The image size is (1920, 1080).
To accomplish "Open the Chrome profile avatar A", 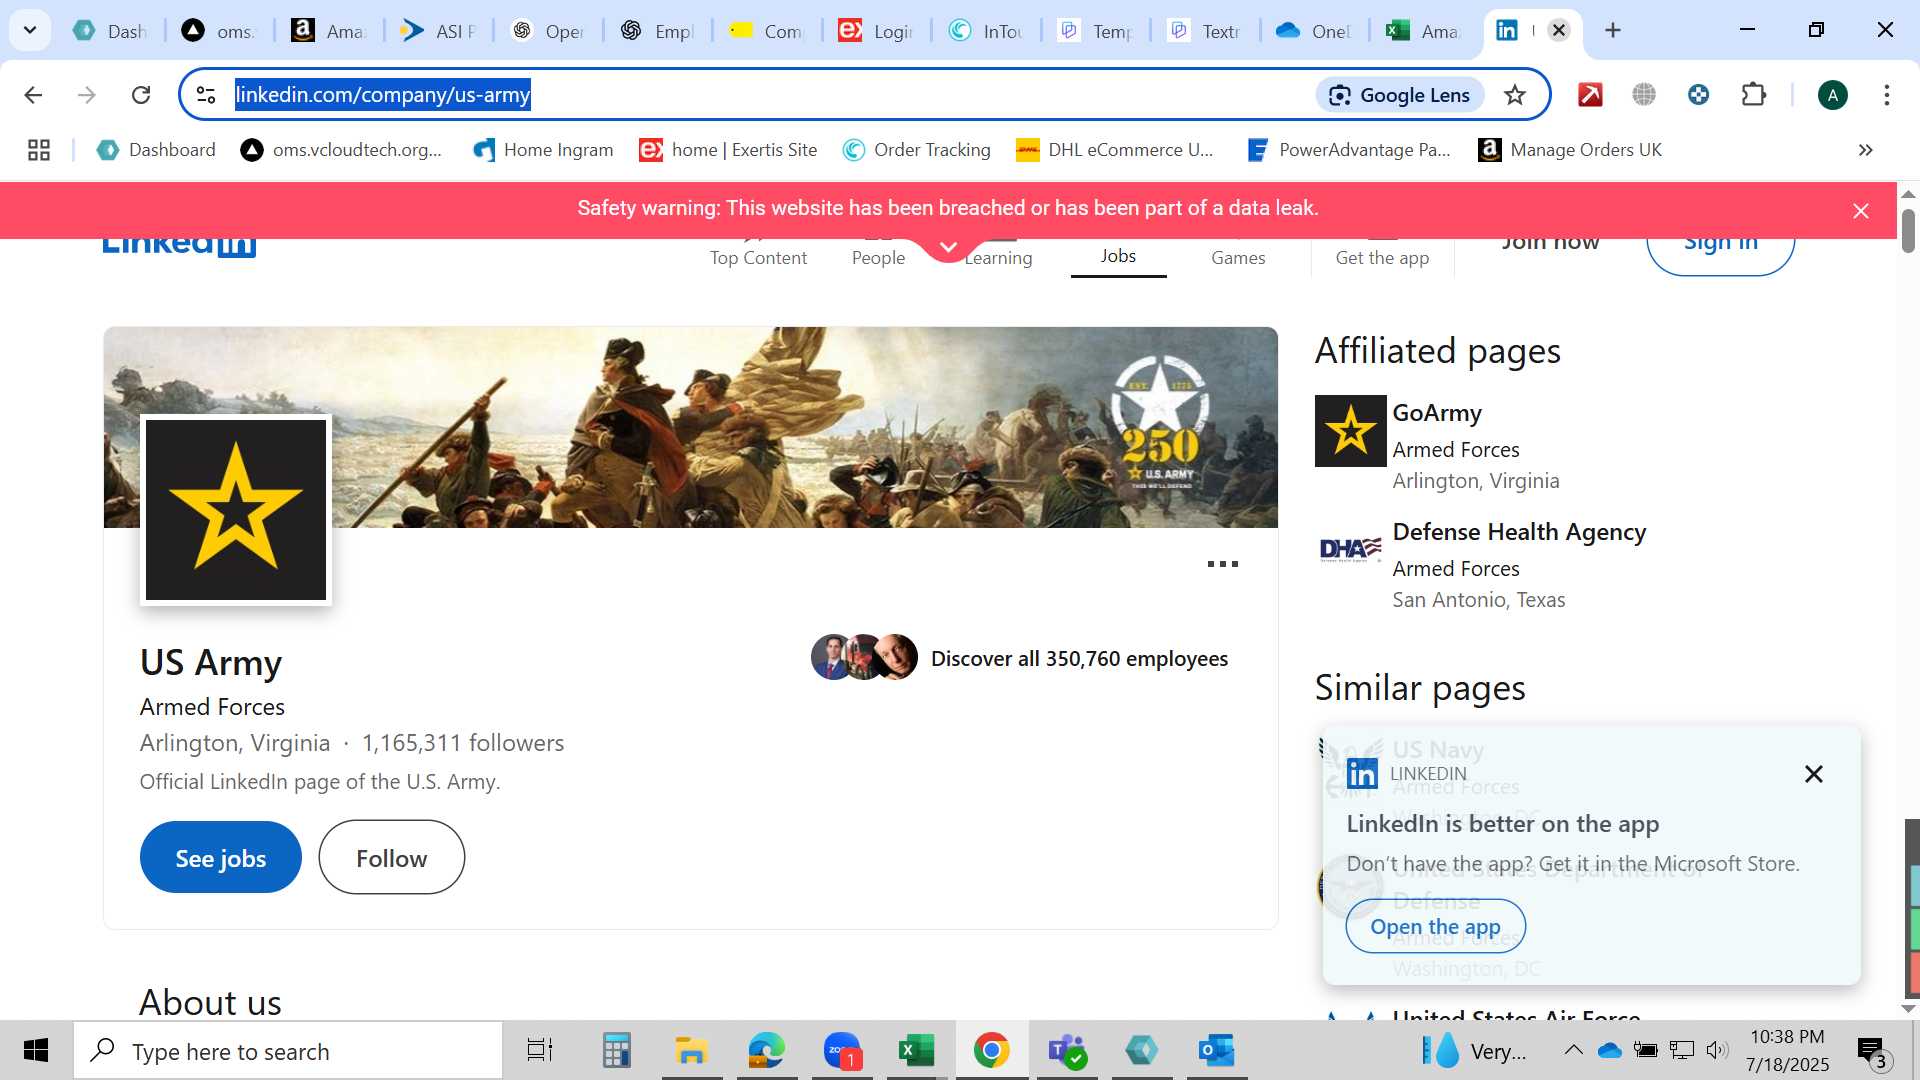I will pos(1832,95).
